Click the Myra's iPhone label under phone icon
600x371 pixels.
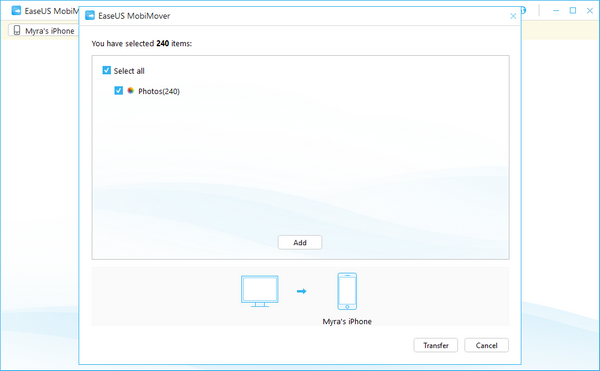click(x=347, y=321)
